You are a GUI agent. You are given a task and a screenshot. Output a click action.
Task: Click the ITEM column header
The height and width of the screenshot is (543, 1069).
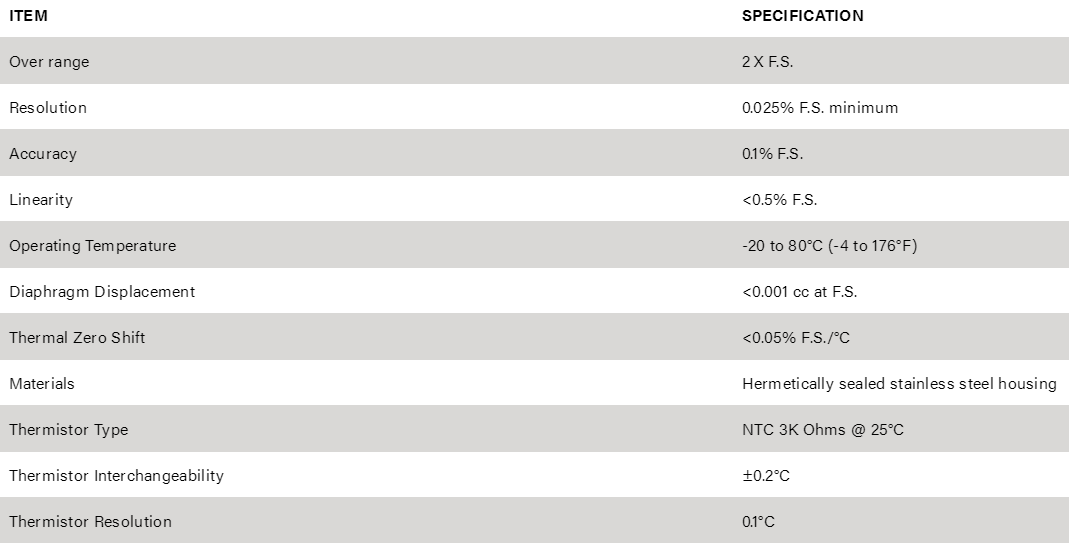28,16
